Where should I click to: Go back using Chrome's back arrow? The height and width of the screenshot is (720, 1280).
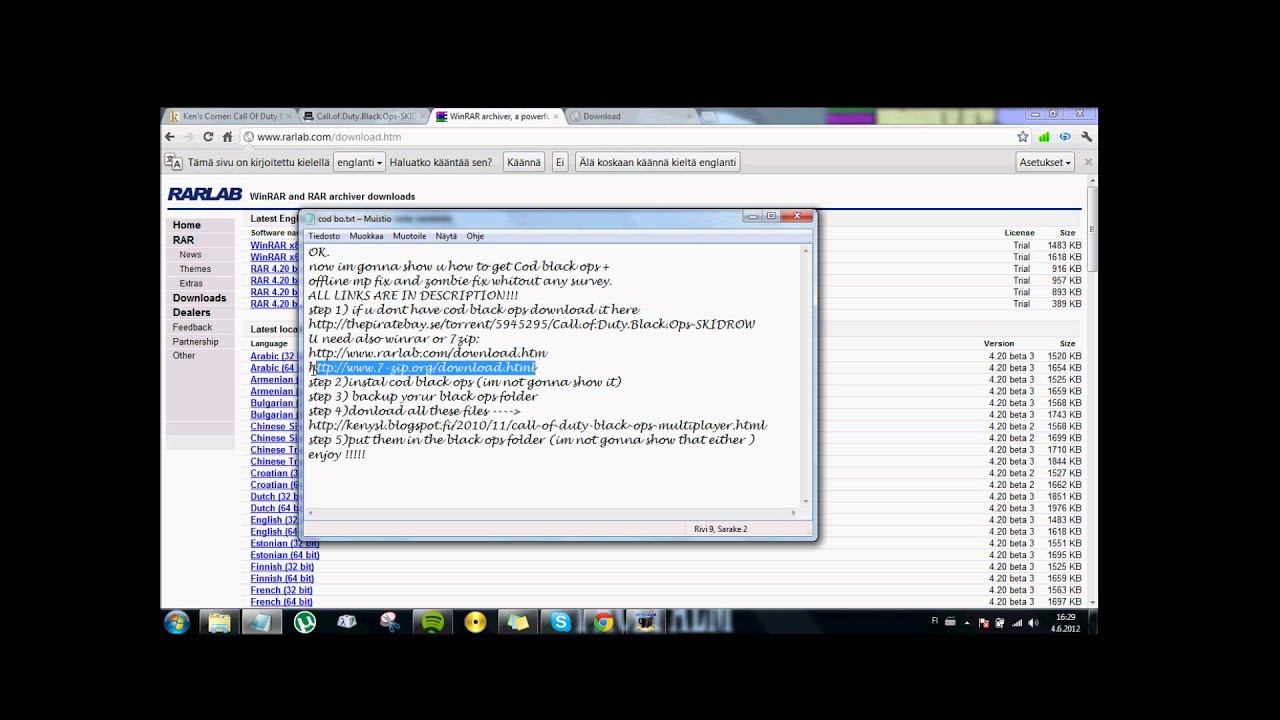click(170, 137)
